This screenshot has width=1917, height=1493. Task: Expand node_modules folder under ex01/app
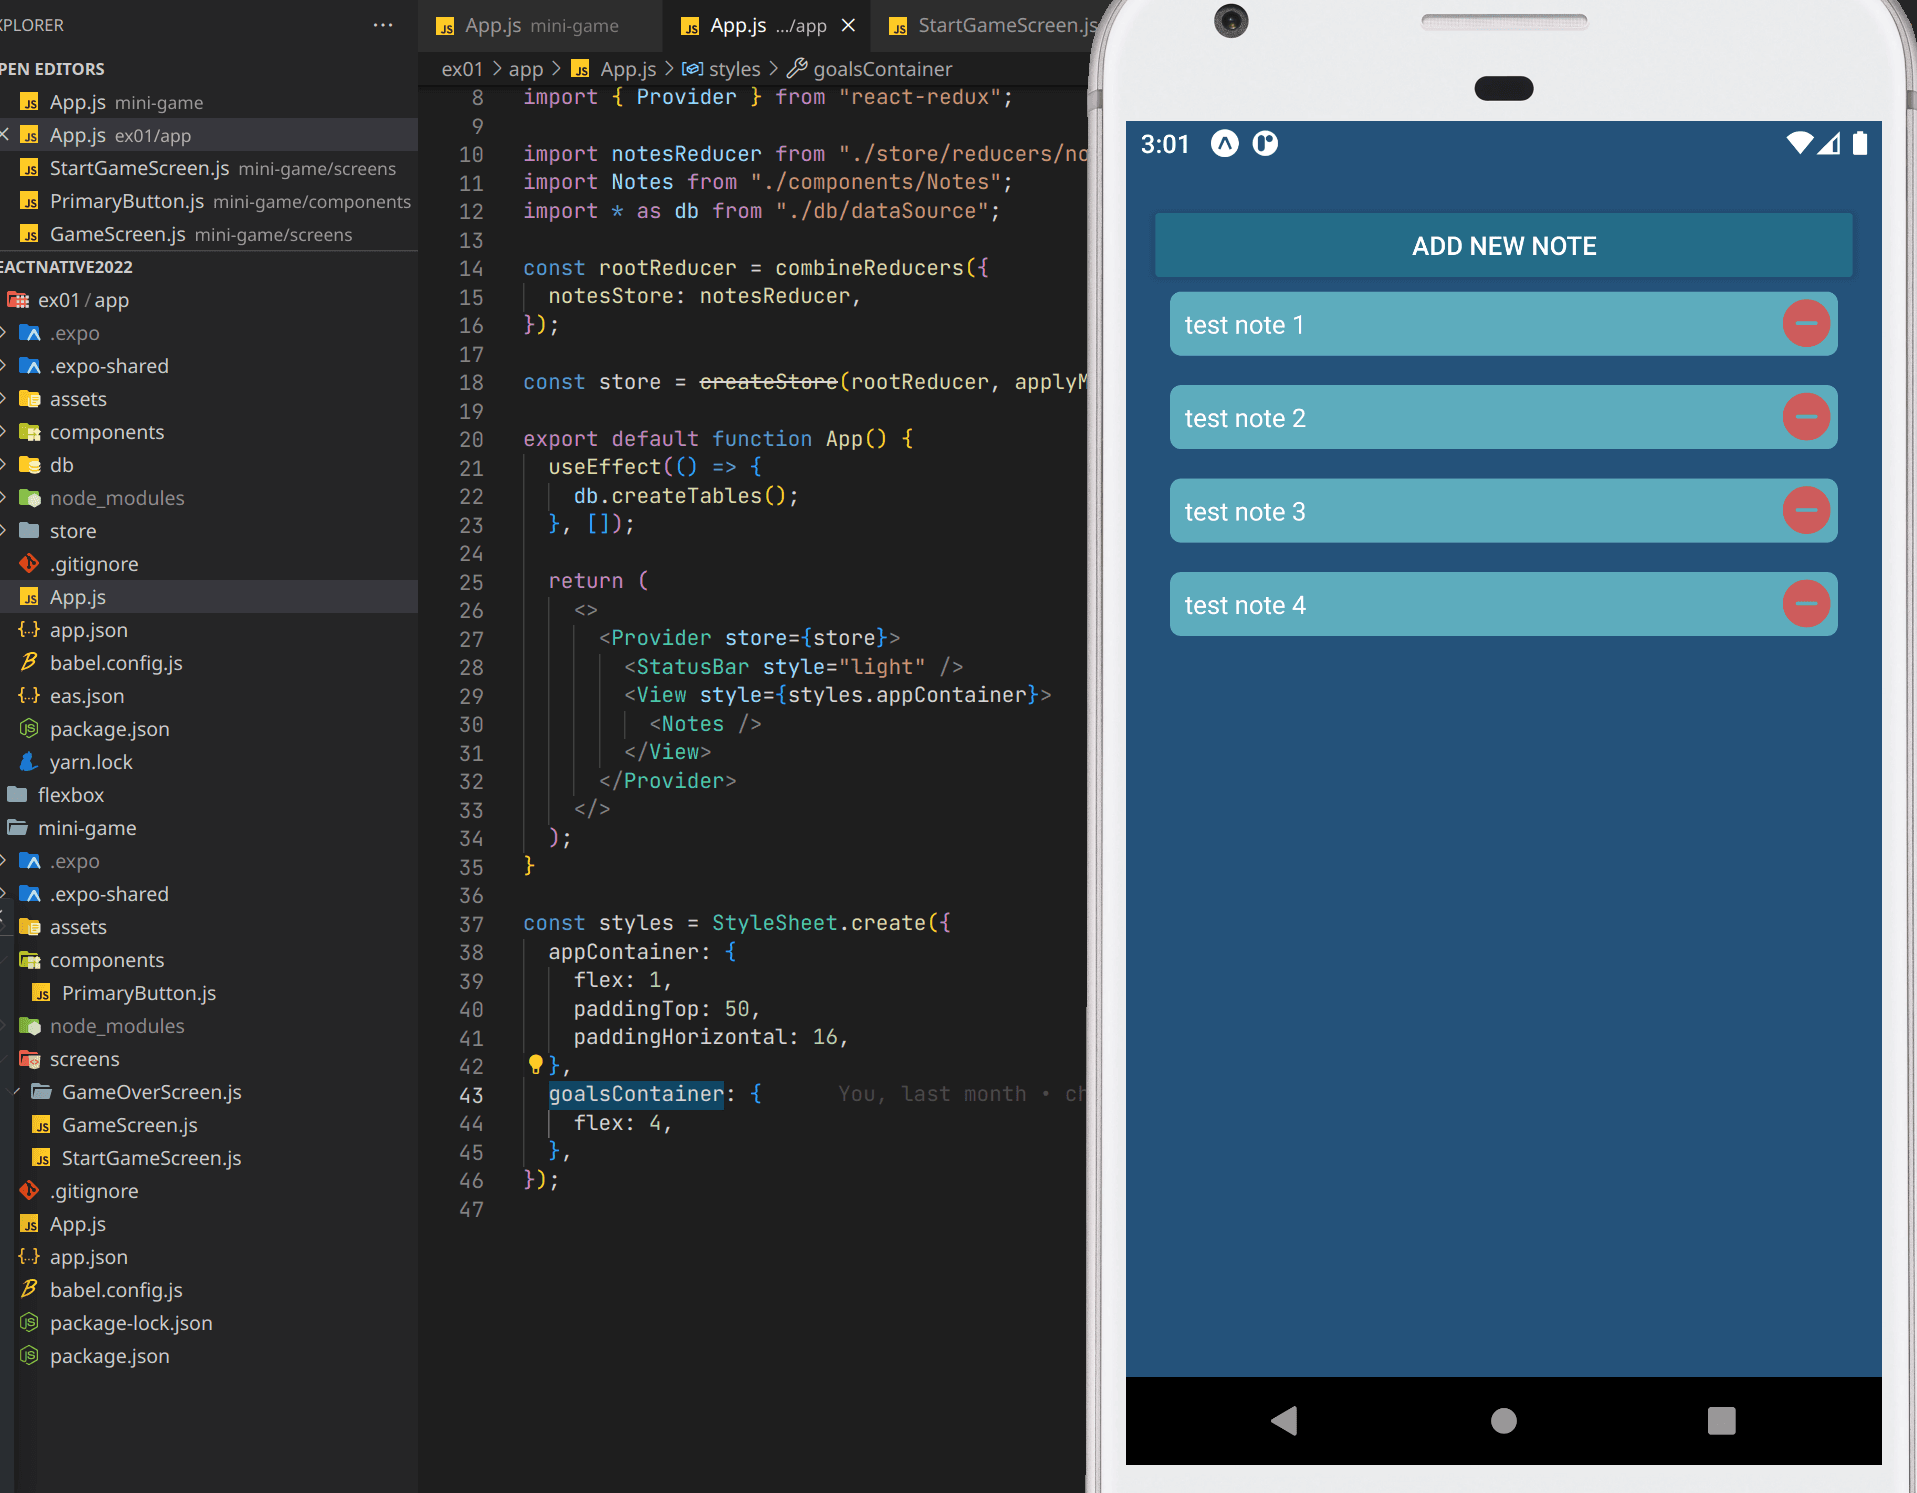[x=209, y=498]
